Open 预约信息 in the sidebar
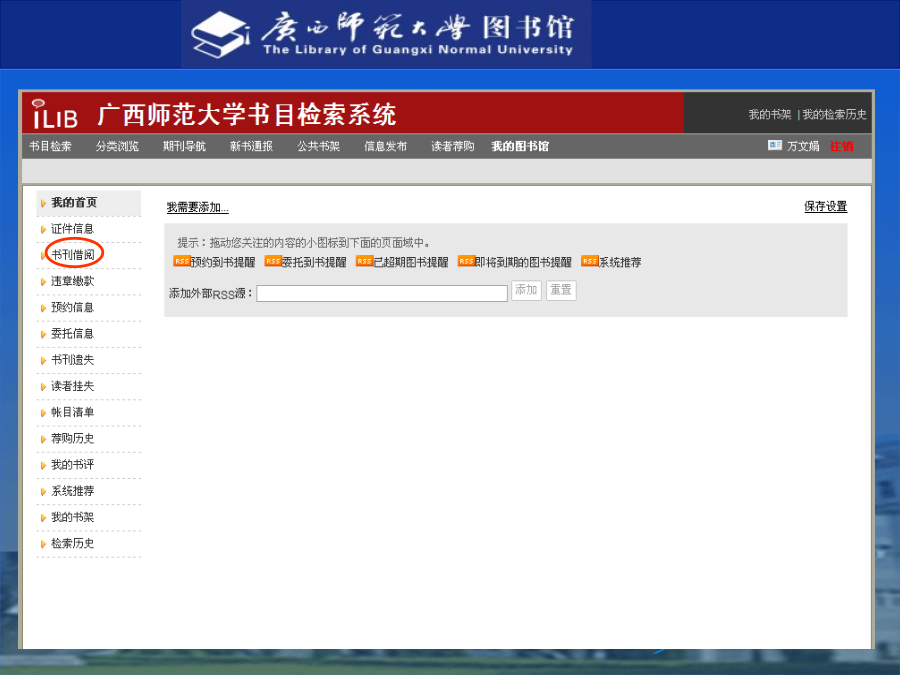The height and width of the screenshot is (675, 900). tap(72, 308)
